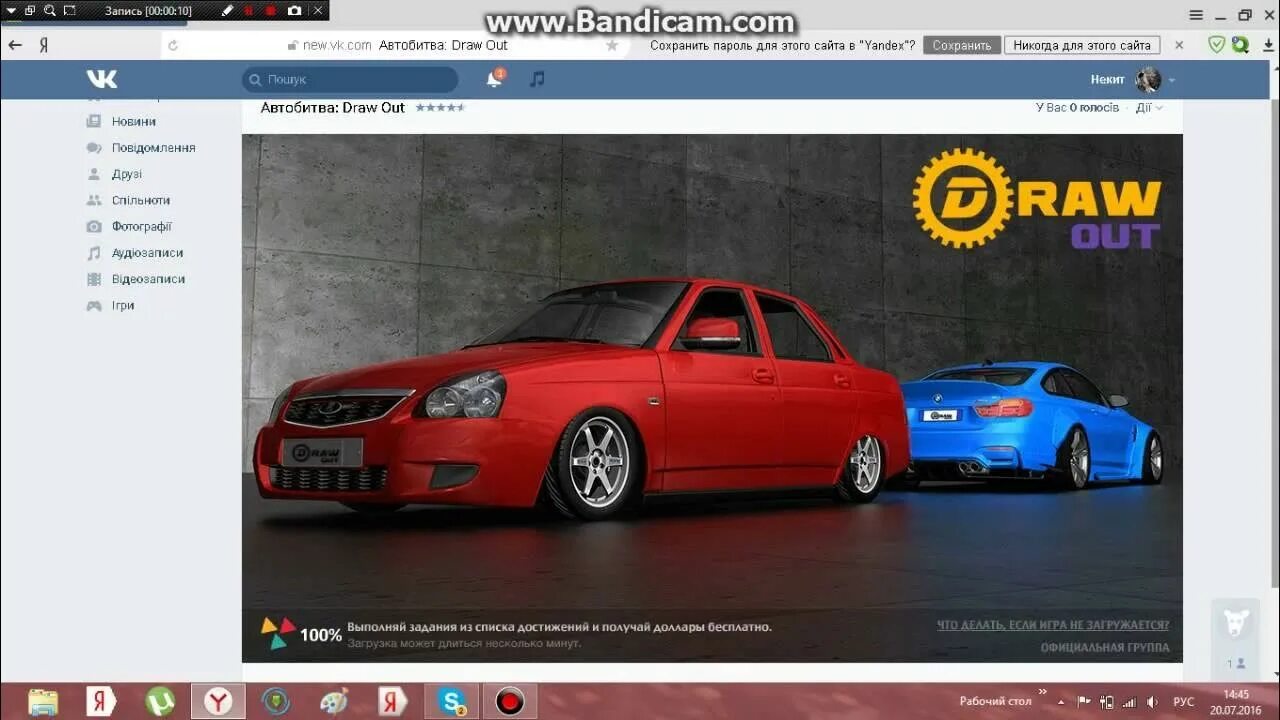
Task: Open Відеозаписи in the left menu
Action: coord(148,279)
